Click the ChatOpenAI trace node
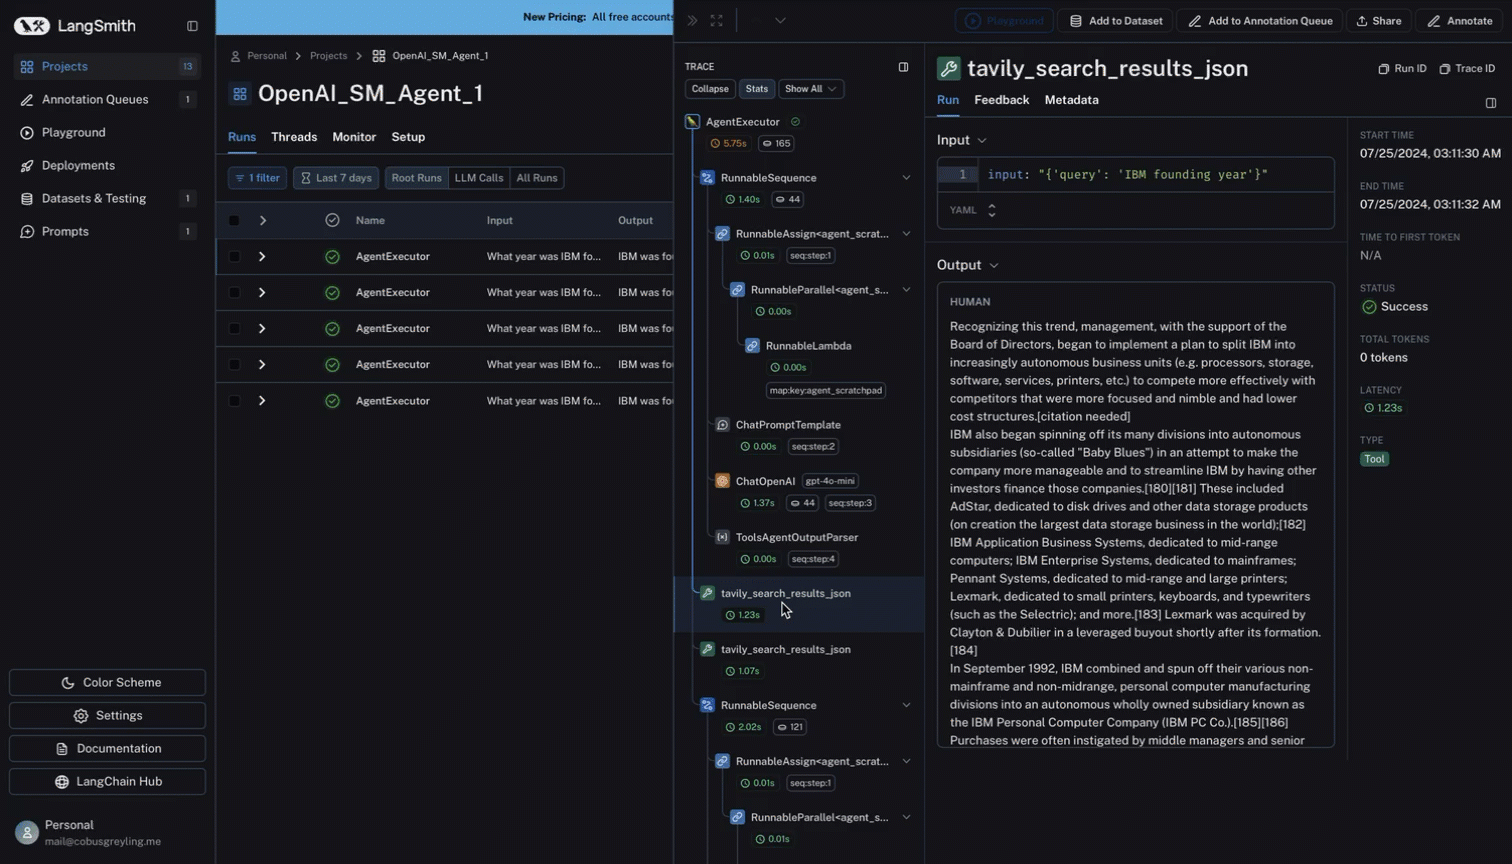The height and width of the screenshot is (864, 1512). point(765,481)
